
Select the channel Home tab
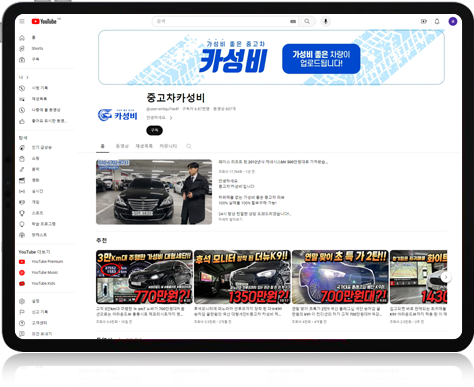pos(103,146)
